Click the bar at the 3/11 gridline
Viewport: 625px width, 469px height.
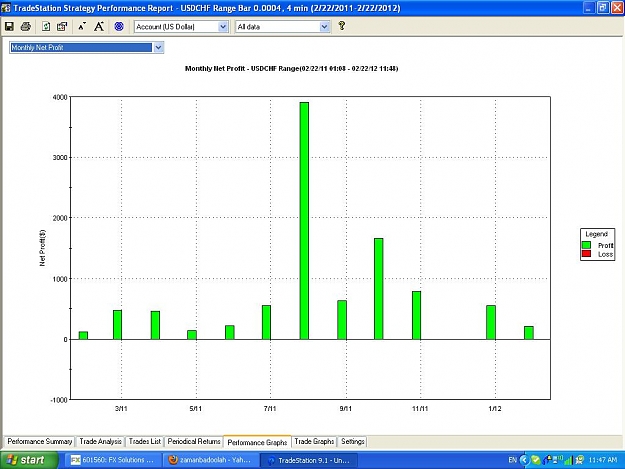click(x=117, y=325)
